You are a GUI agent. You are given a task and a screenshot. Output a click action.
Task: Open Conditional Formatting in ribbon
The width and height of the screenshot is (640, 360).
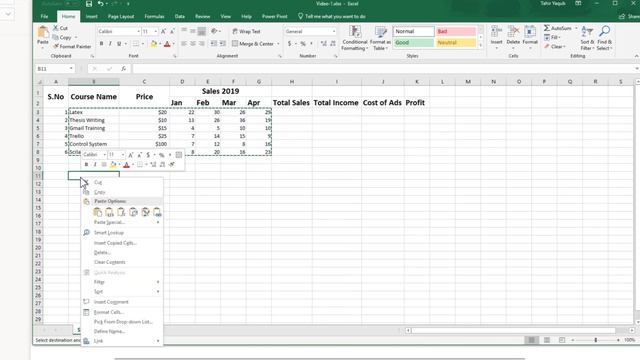(354, 38)
